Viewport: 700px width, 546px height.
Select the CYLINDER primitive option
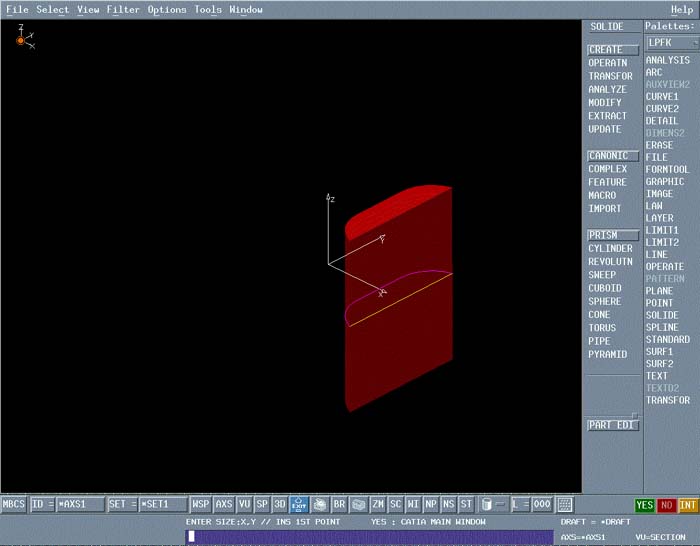pyautogui.click(x=610, y=249)
